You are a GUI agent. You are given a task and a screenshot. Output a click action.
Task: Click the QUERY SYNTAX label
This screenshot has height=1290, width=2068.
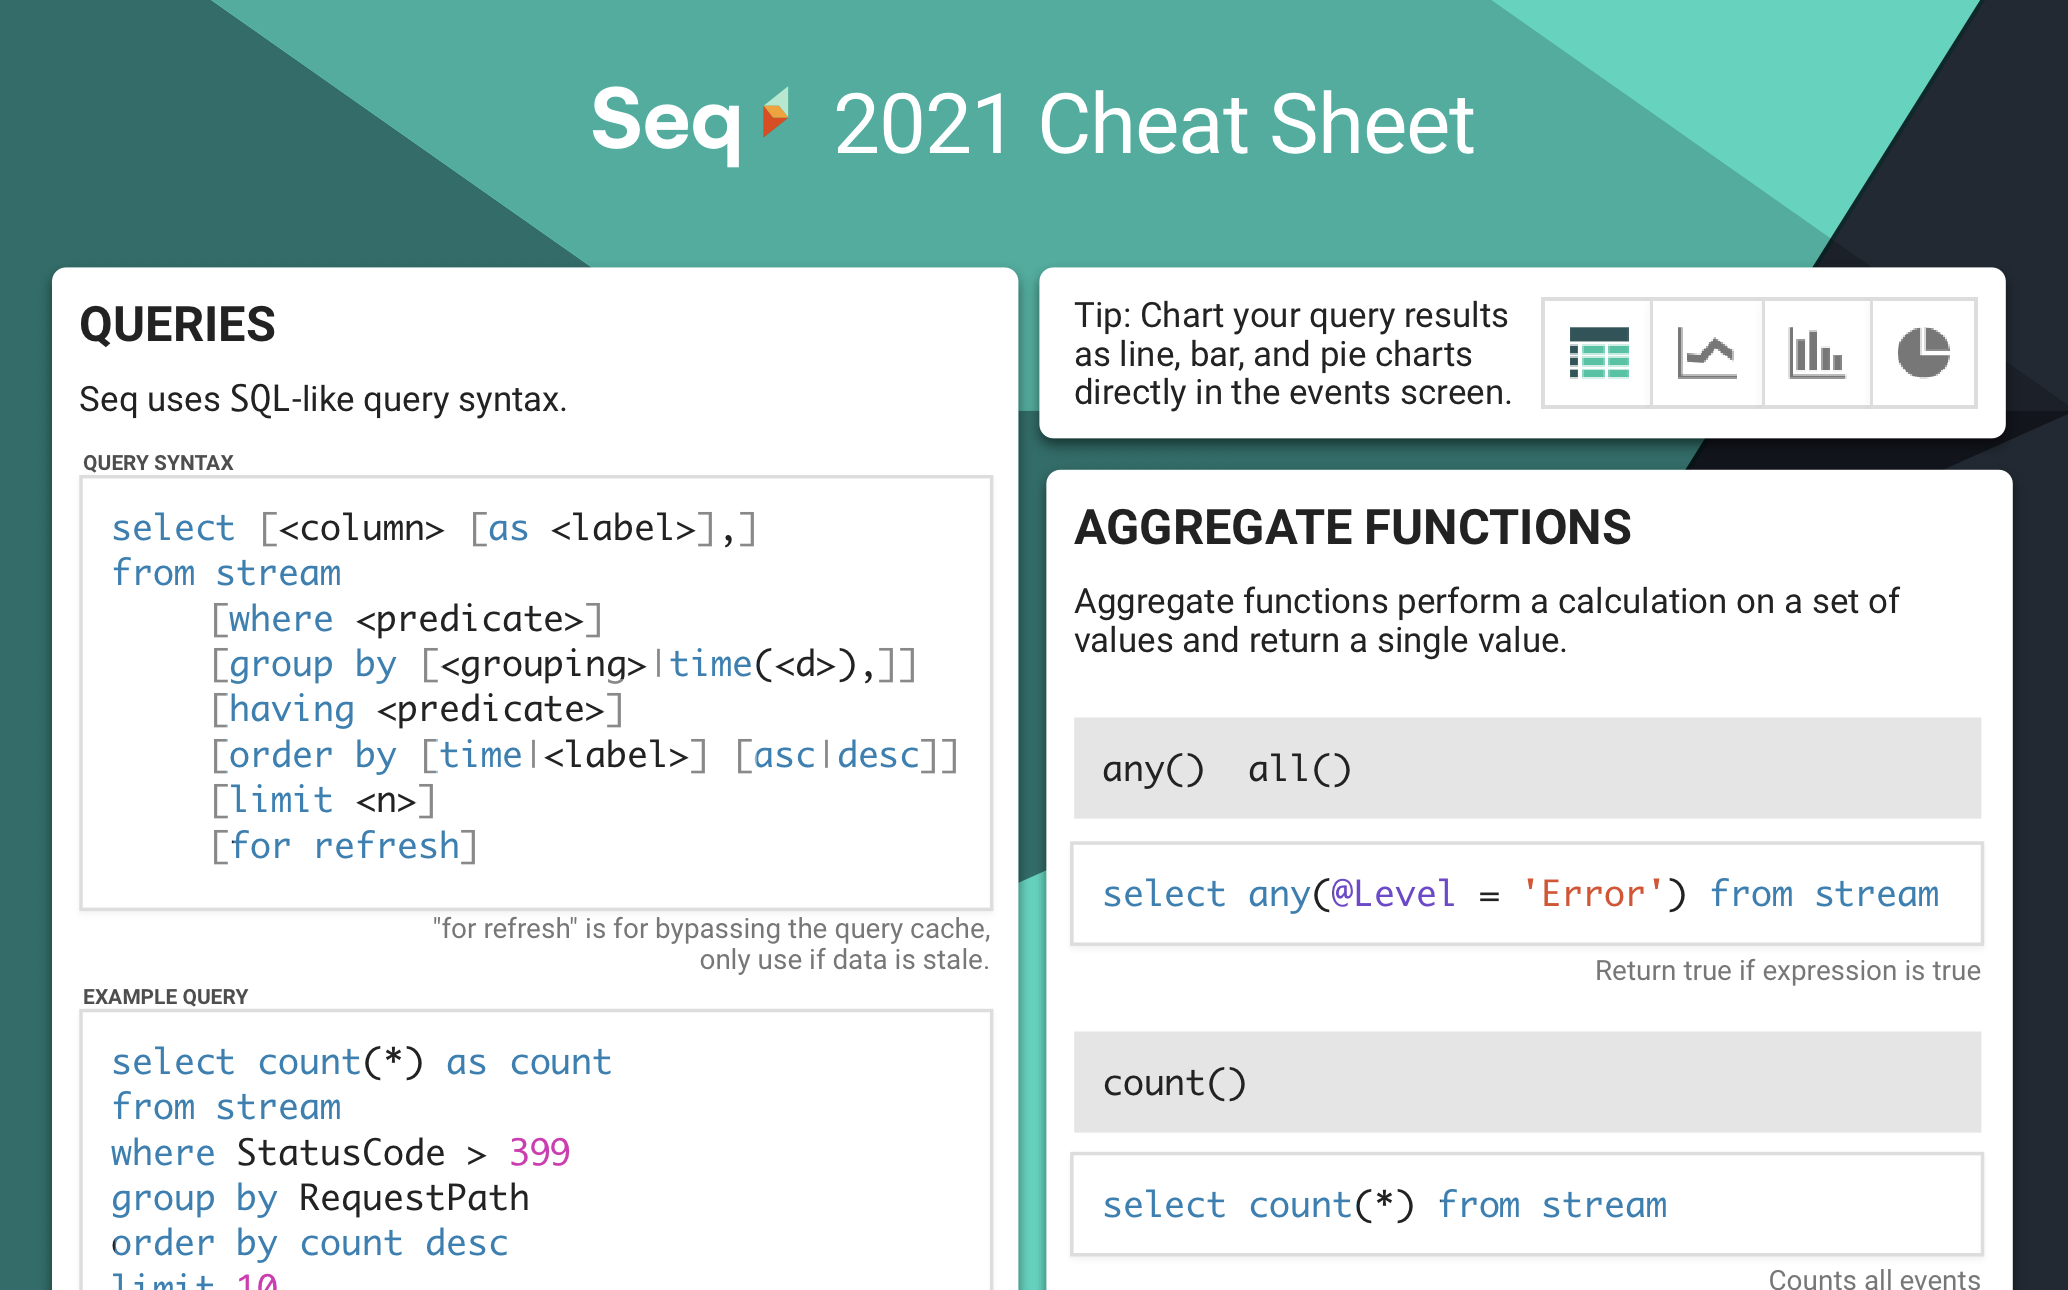point(158,463)
